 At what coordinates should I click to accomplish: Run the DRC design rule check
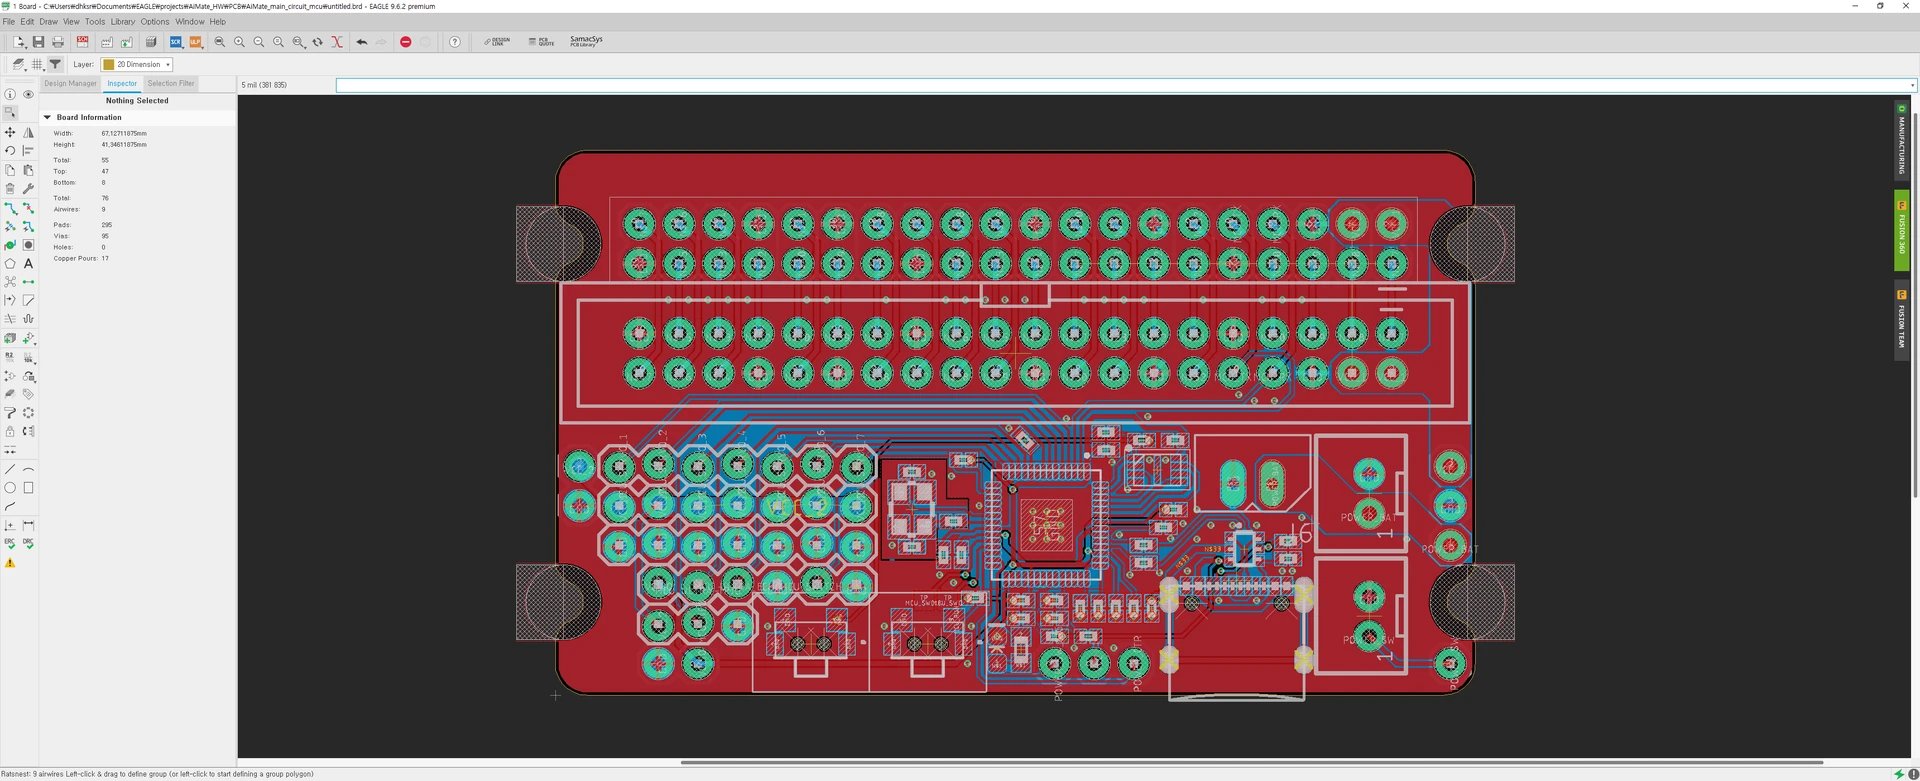point(28,544)
